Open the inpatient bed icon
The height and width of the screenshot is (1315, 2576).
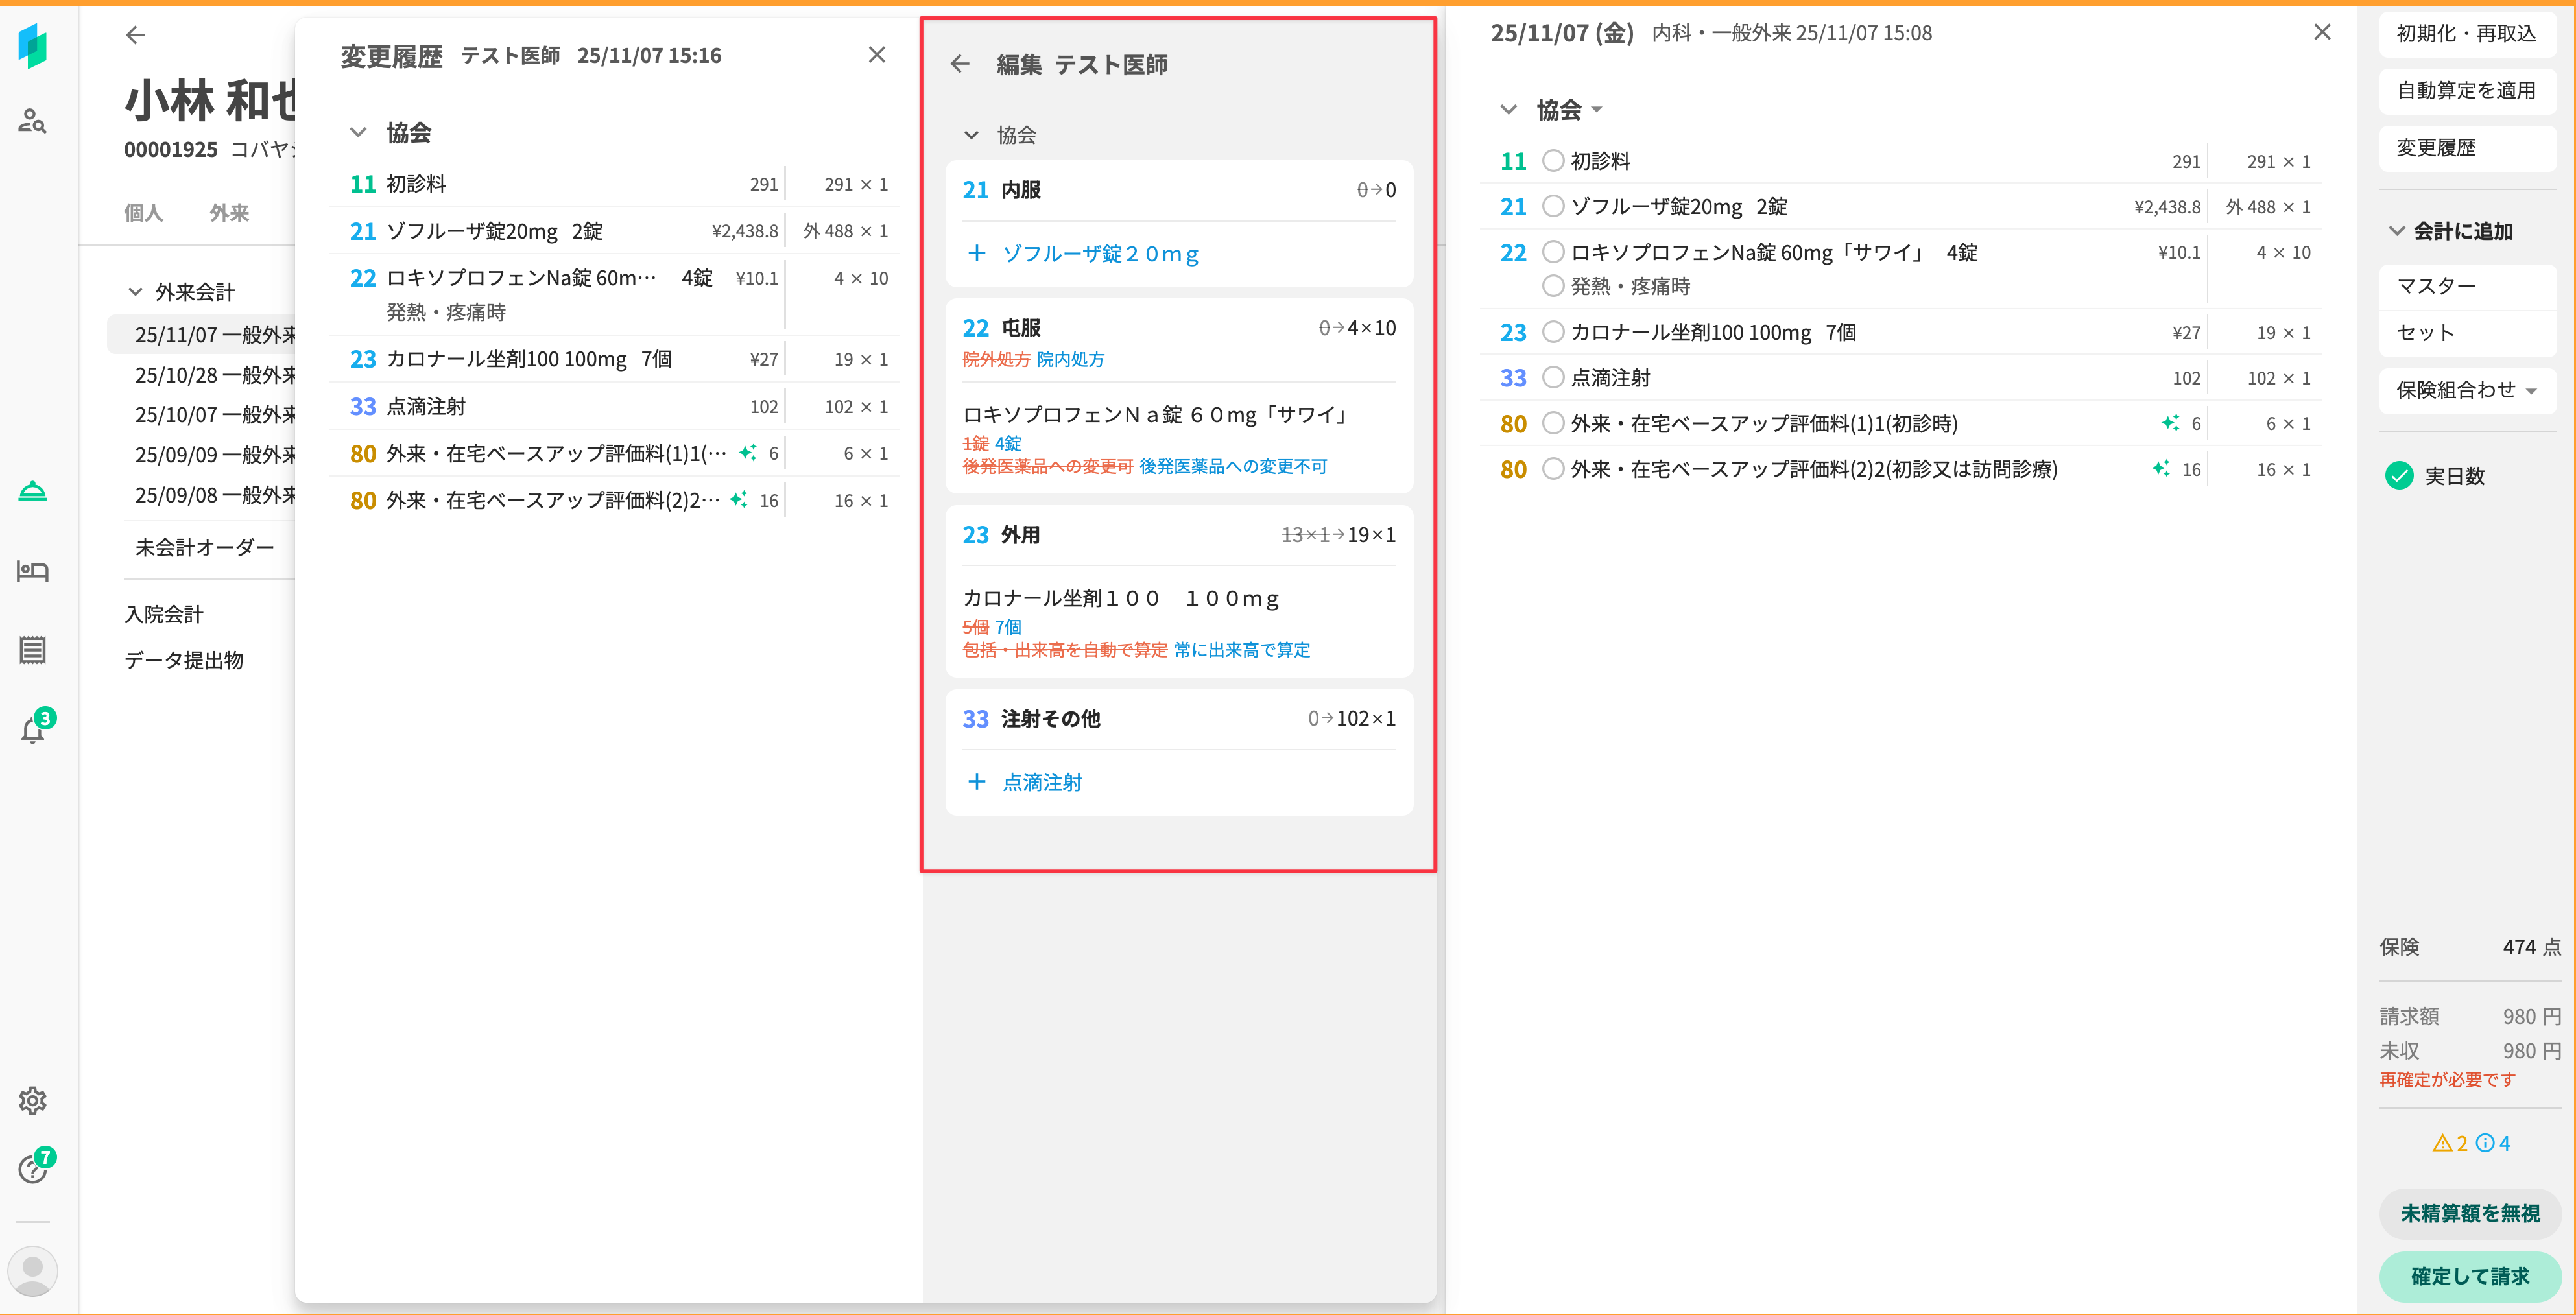pos(32,571)
